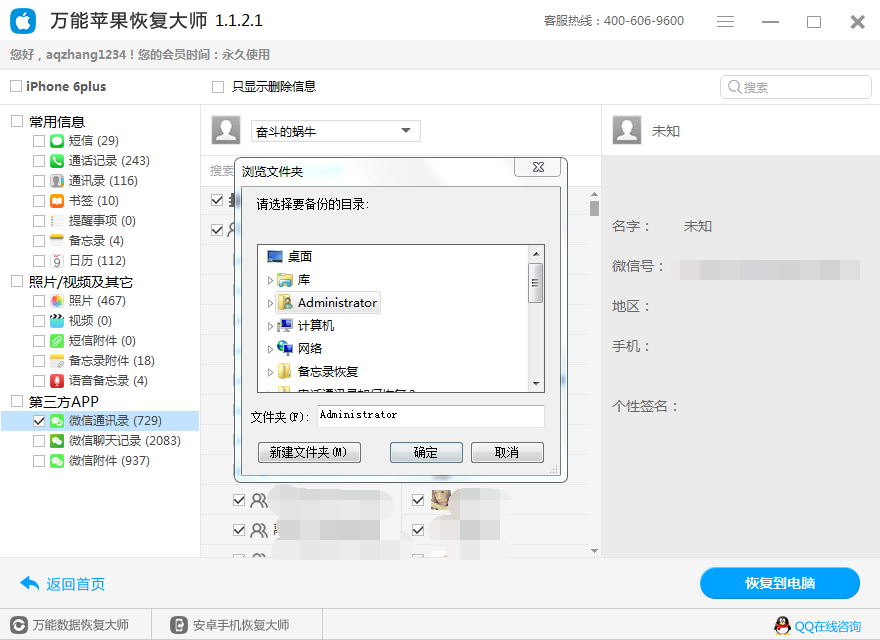Click the notes attachment 备忘录附件 icon

(x=57, y=361)
